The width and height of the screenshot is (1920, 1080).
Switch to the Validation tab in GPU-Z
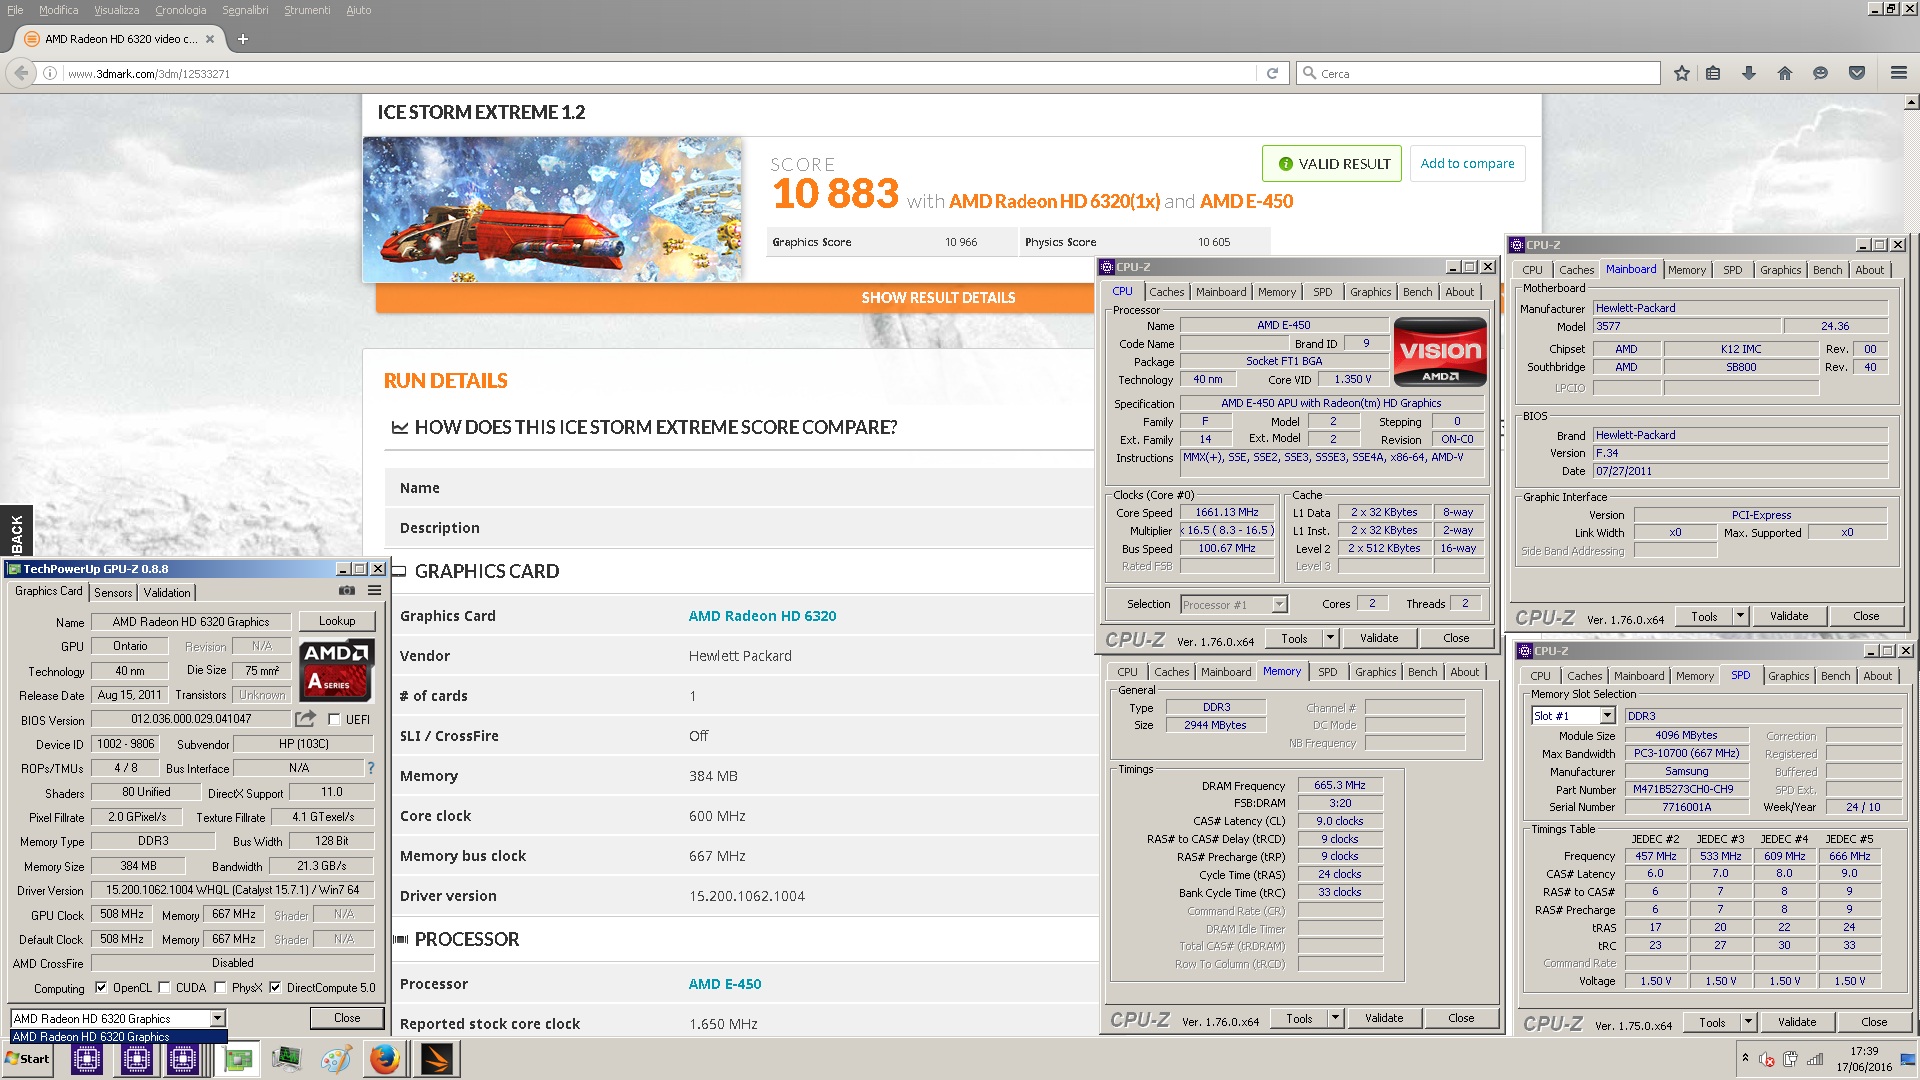pyautogui.click(x=167, y=593)
